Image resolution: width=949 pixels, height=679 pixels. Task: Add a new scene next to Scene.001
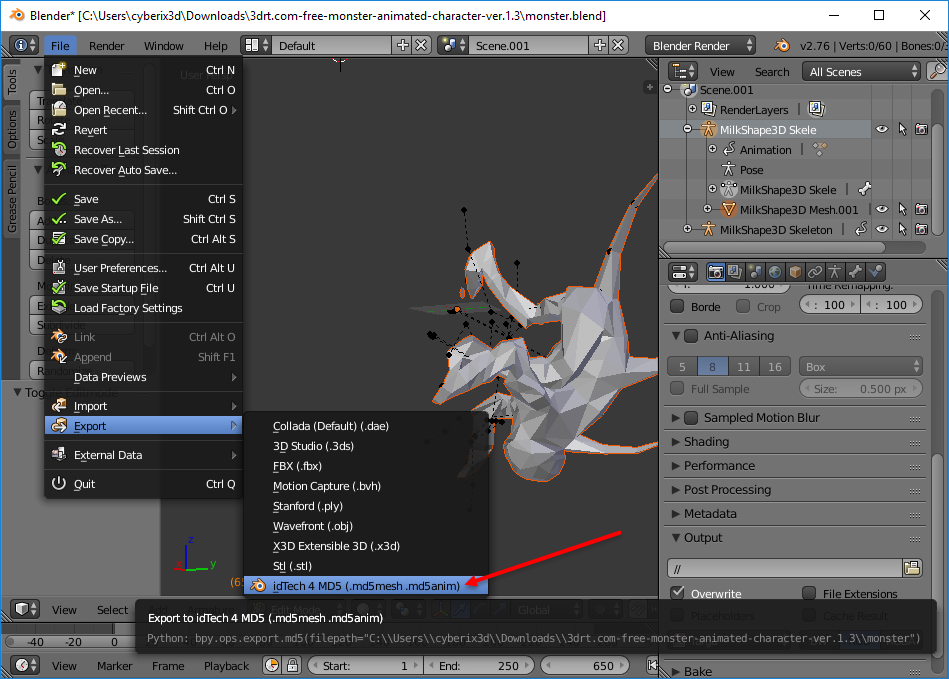tap(599, 45)
